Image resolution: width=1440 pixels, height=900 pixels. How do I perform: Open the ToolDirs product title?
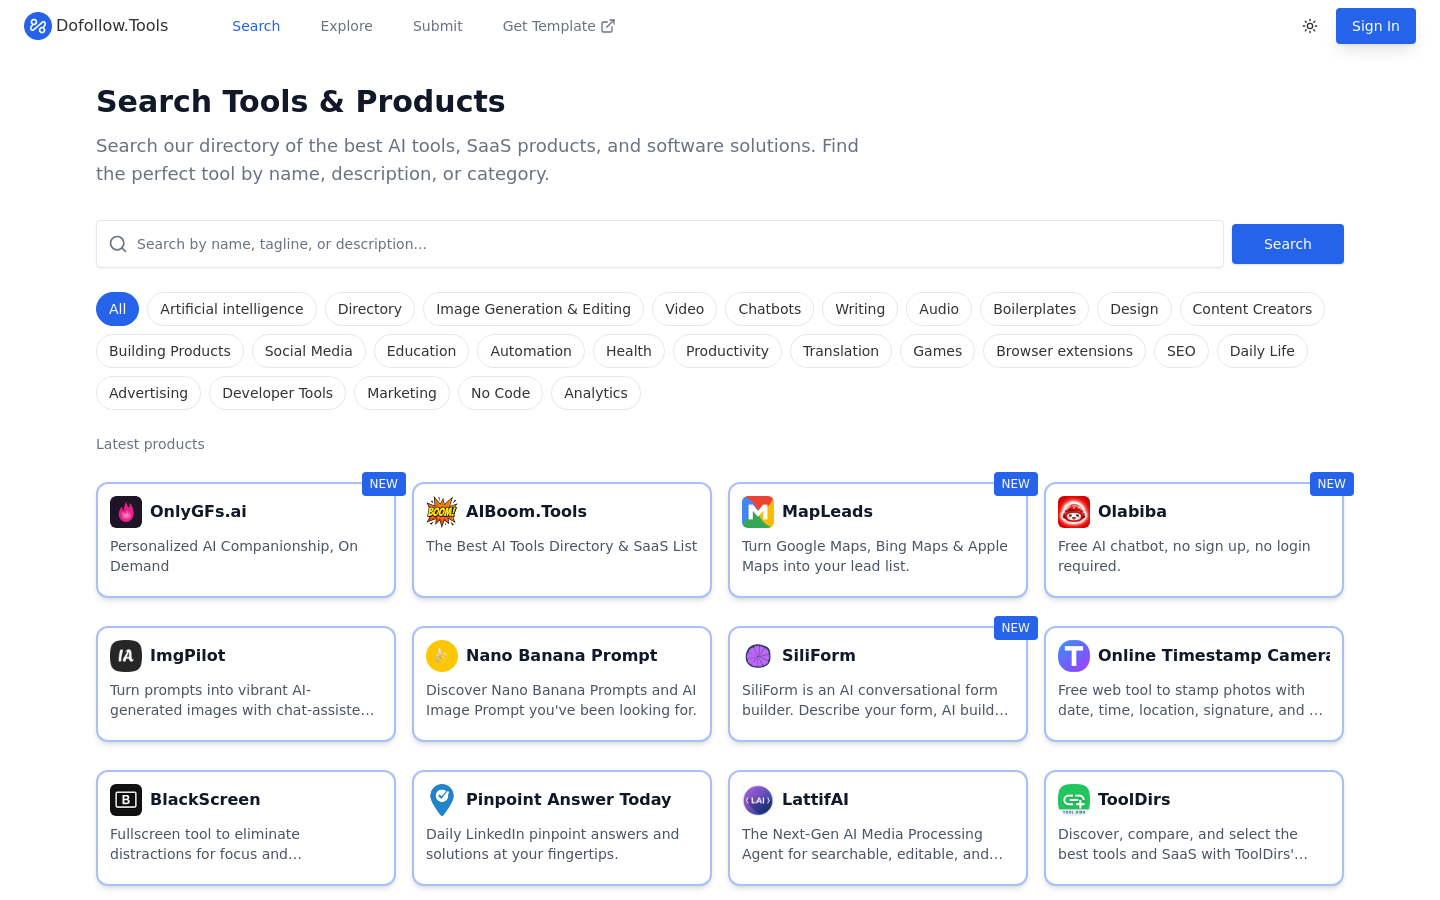click(1134, 800)
